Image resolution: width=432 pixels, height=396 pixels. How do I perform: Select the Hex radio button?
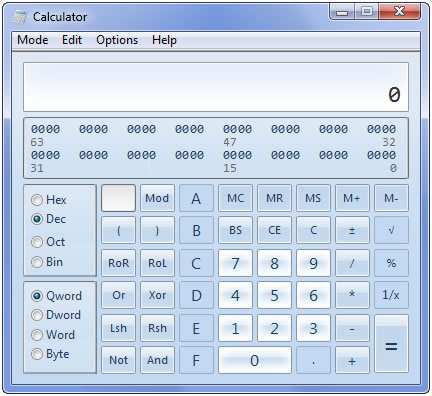coord(49,200)
